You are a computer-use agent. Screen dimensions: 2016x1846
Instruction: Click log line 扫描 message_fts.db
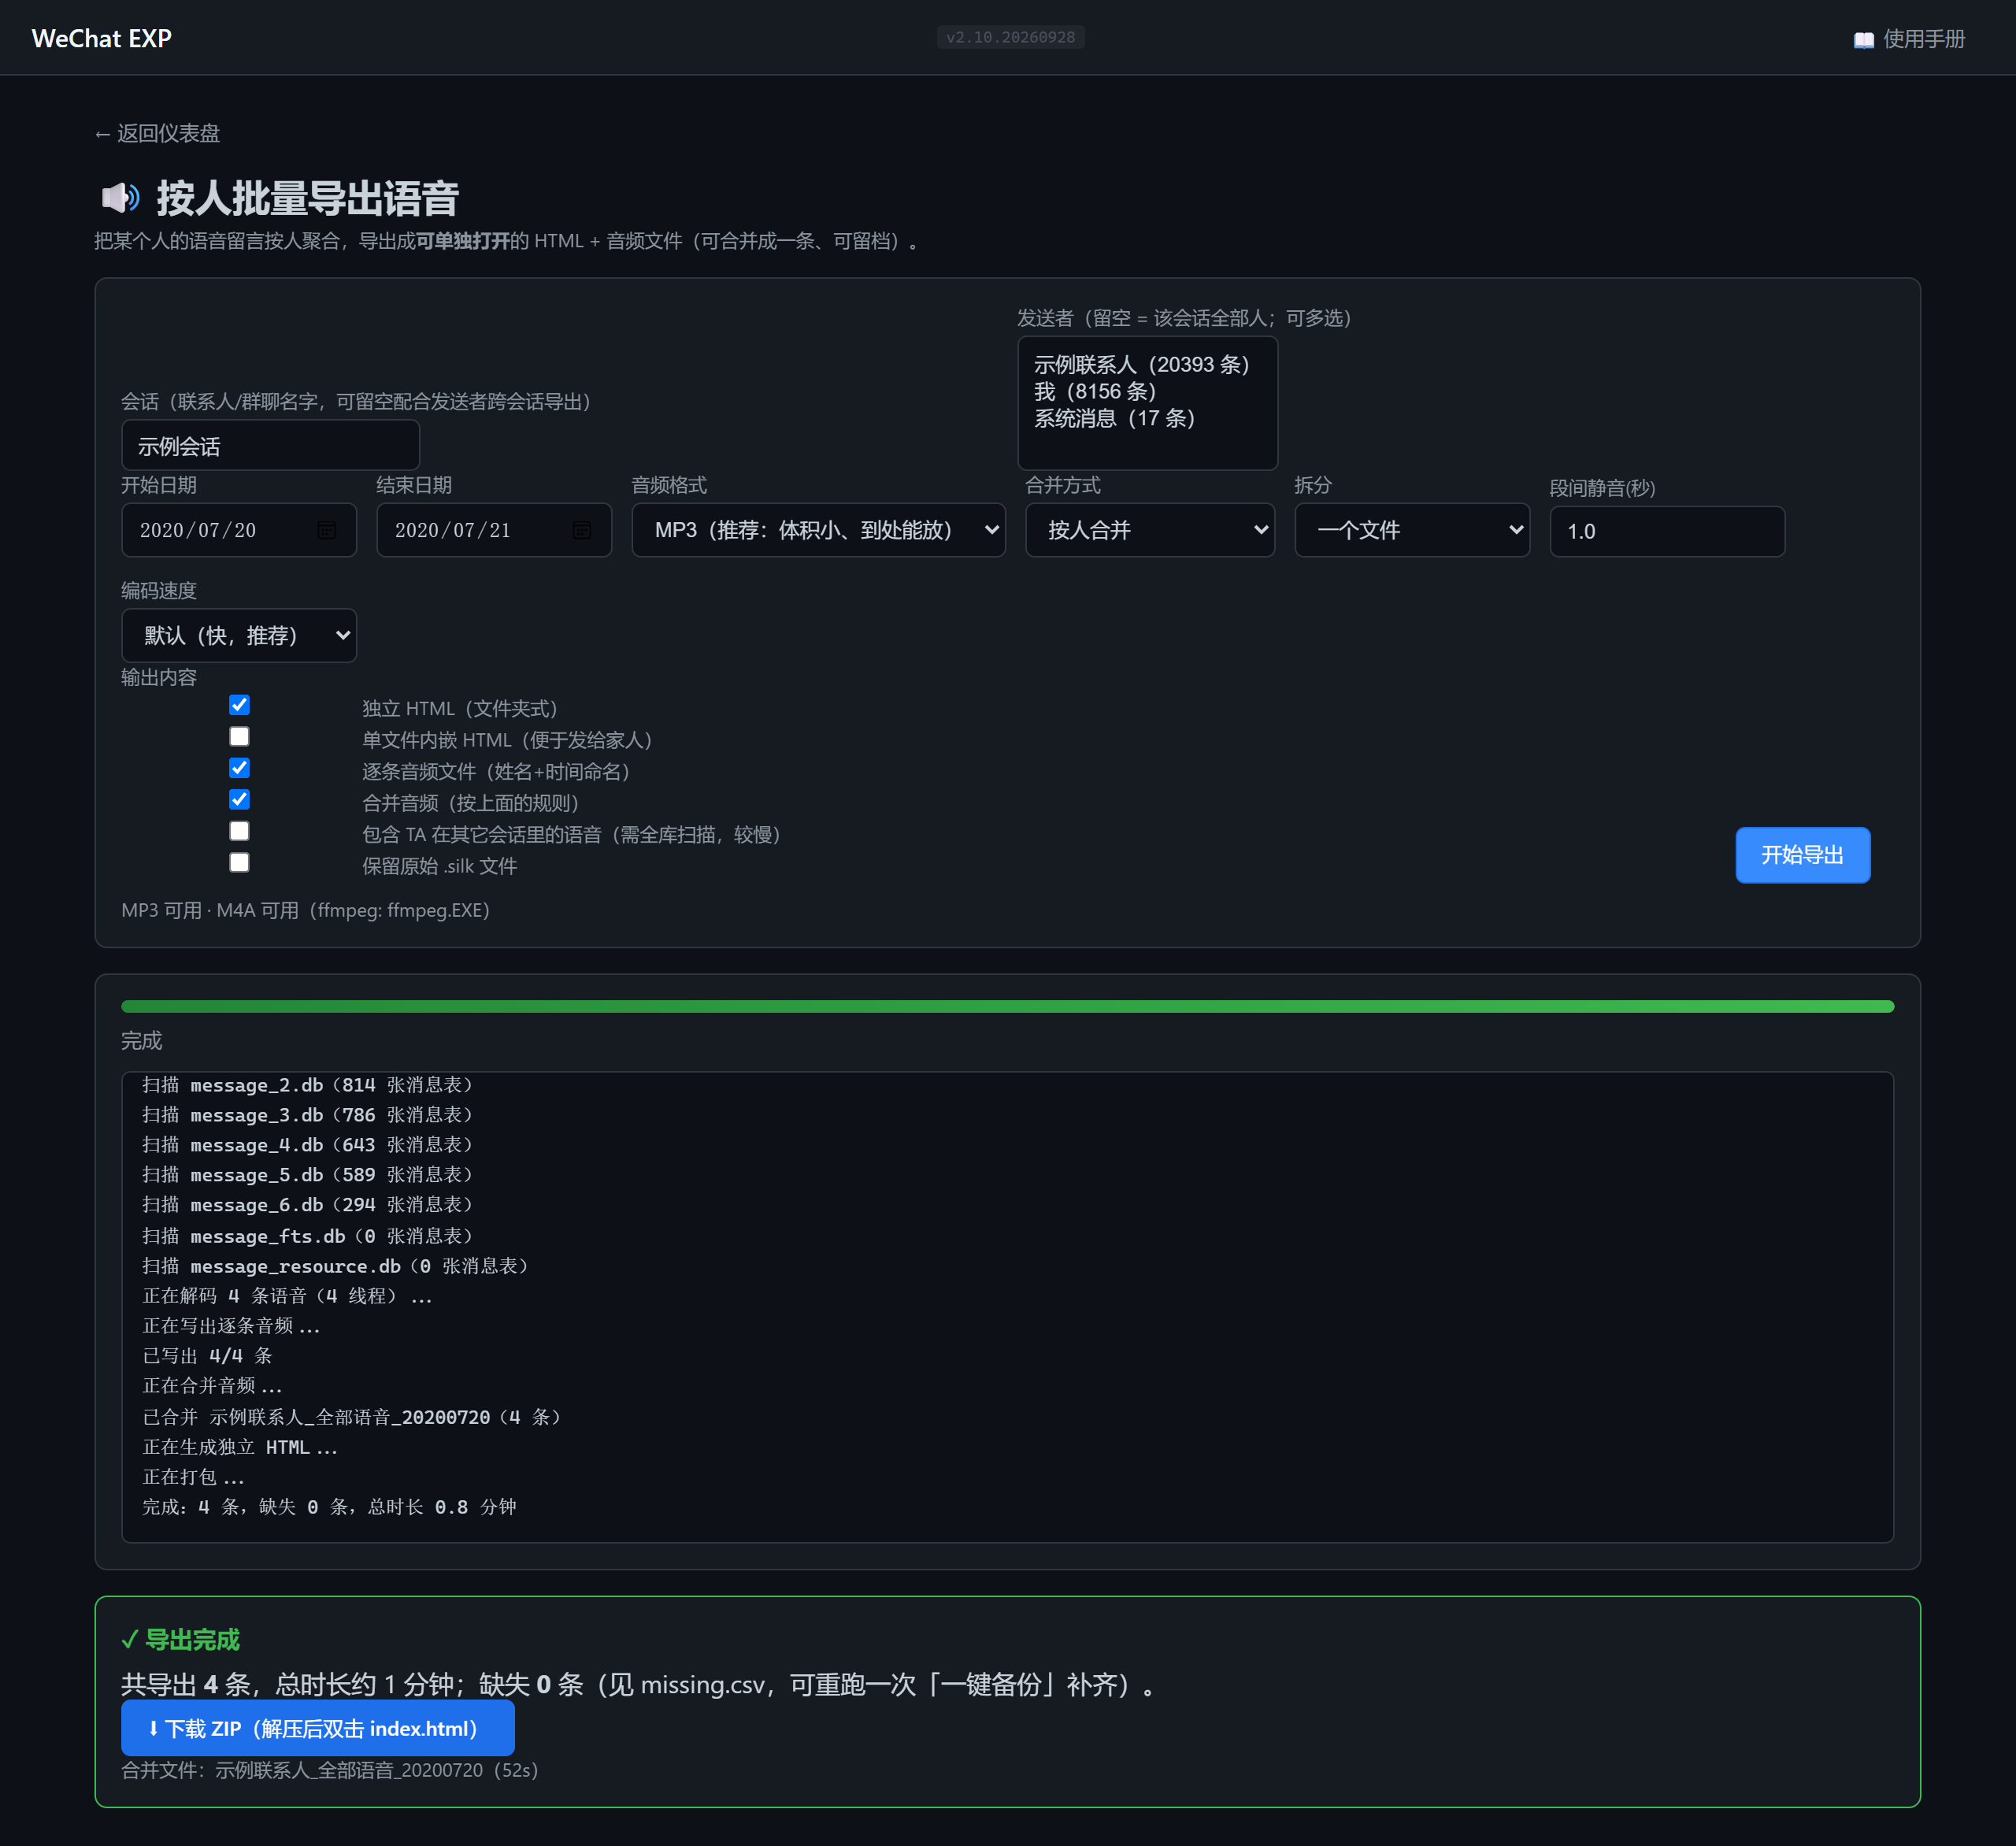(x=308, y=1237)
